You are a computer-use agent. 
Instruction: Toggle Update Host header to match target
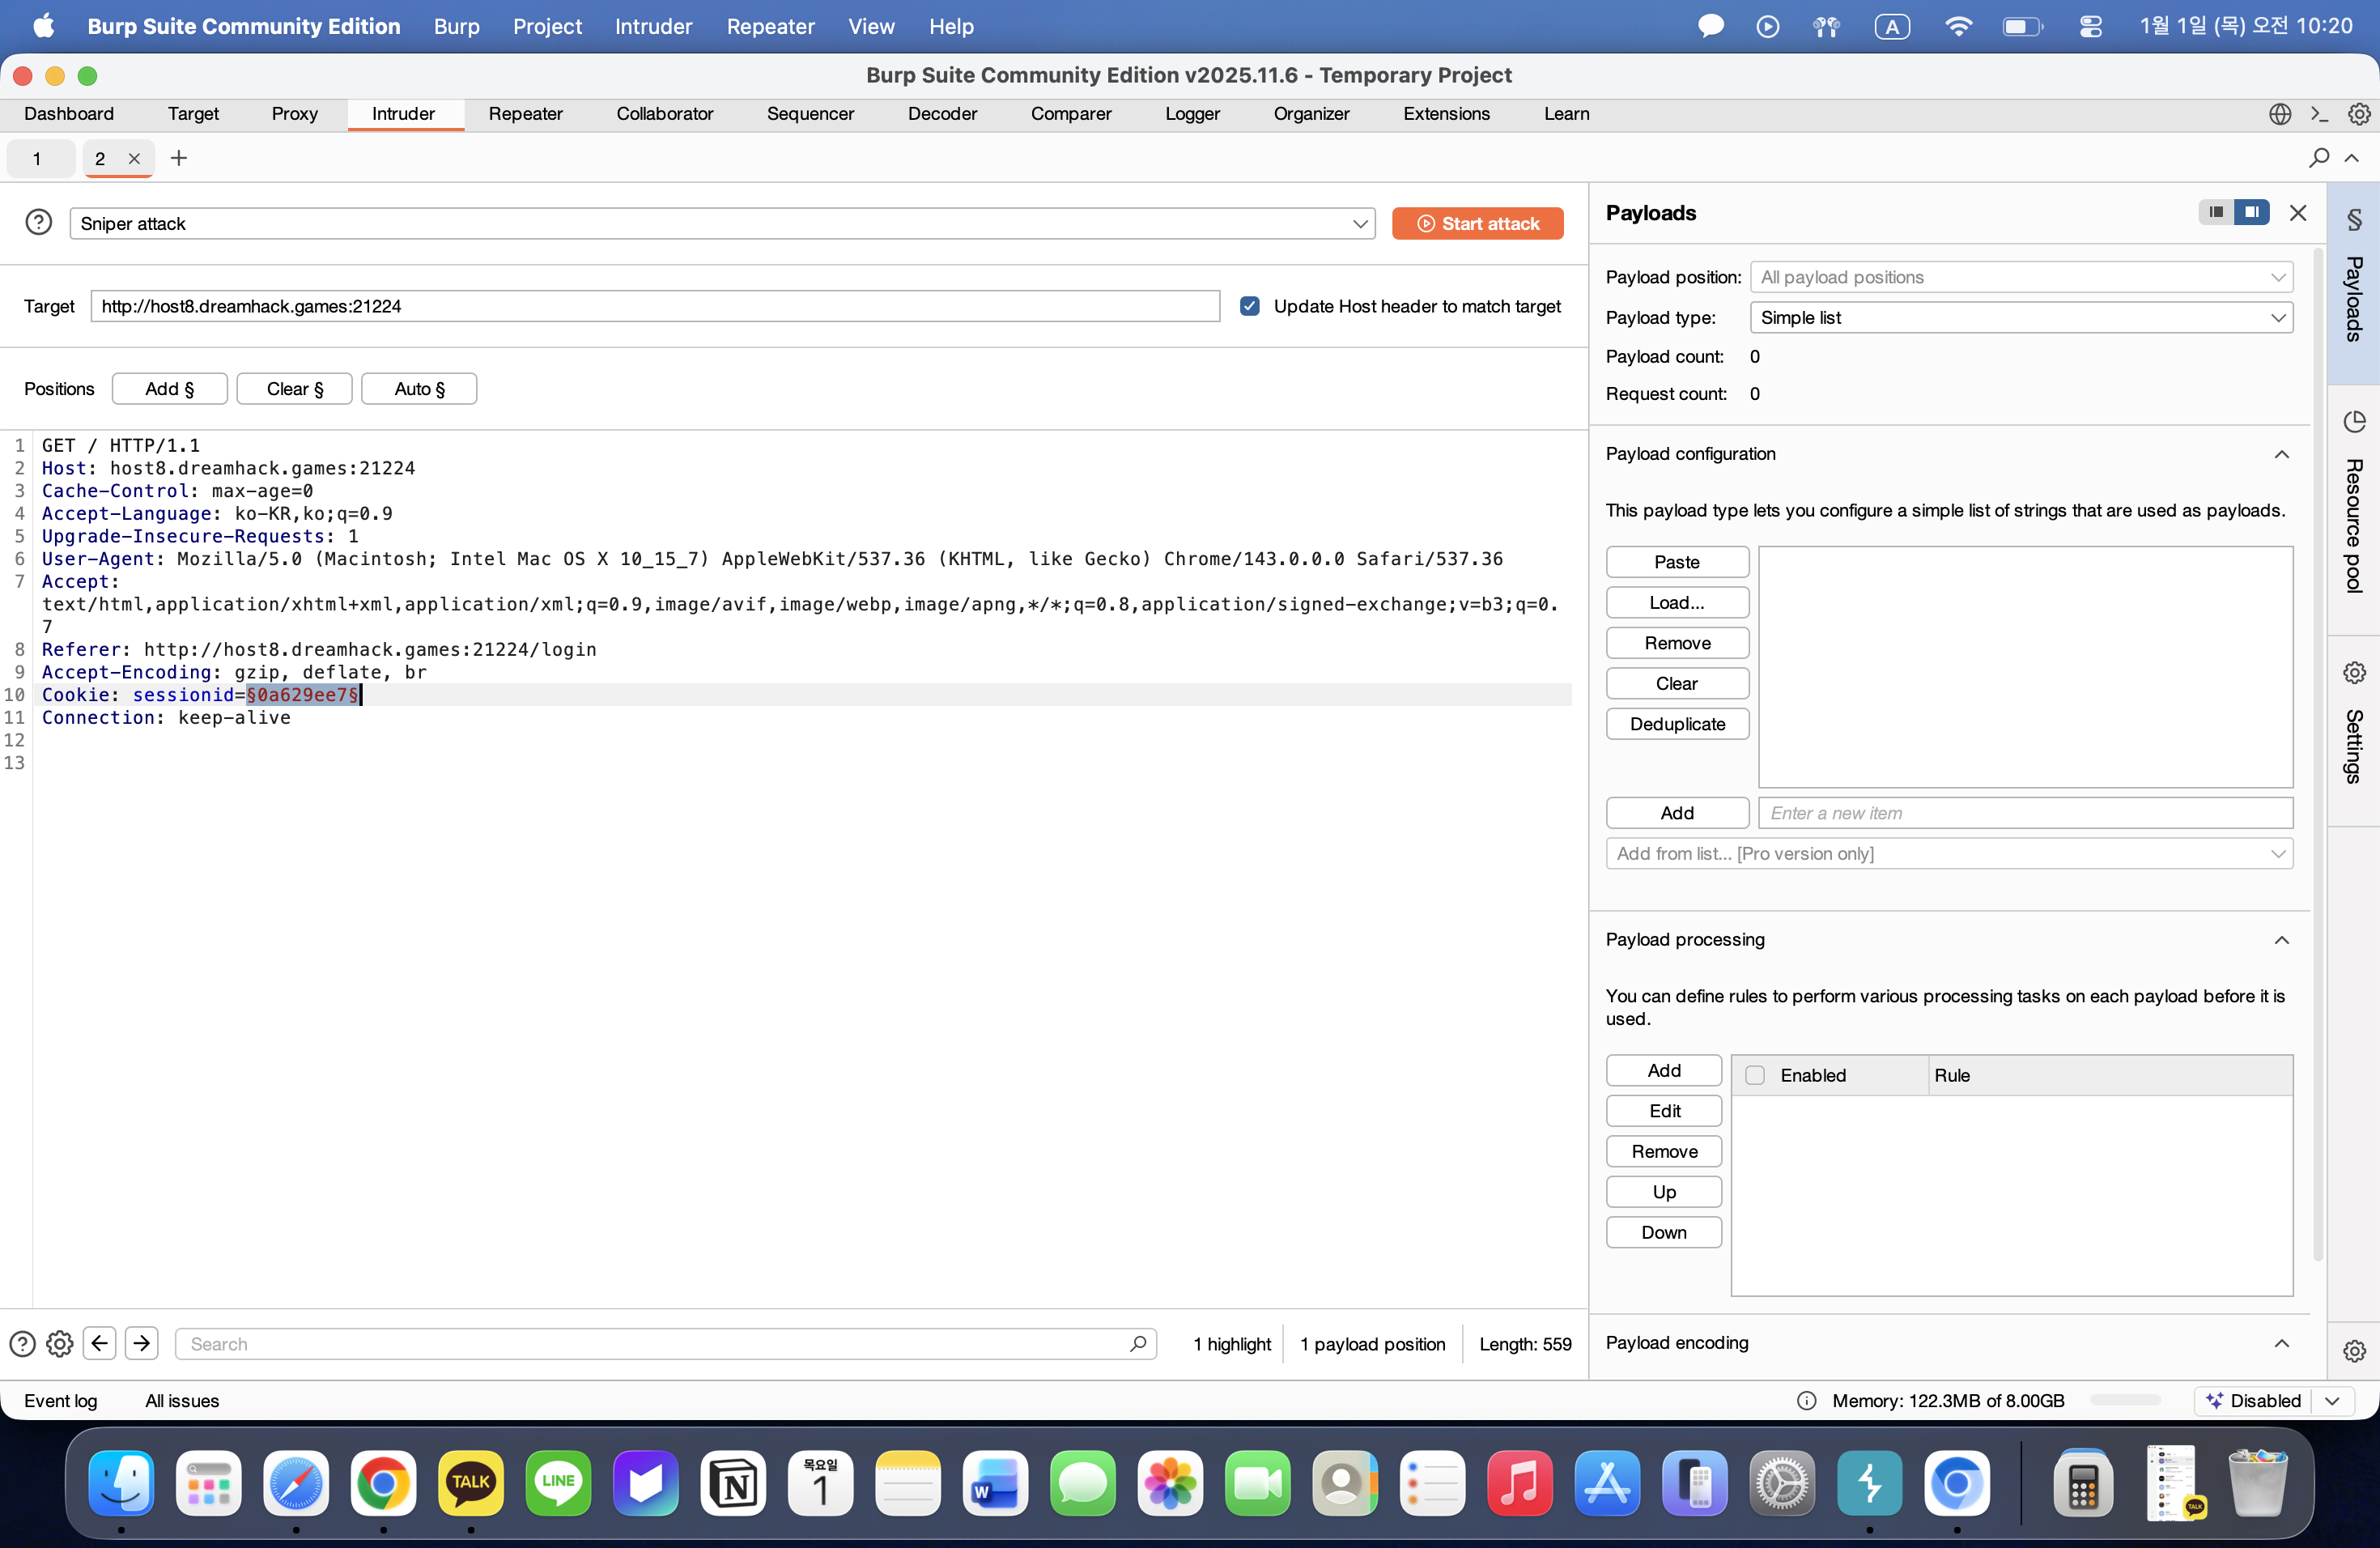point(1249,306)
